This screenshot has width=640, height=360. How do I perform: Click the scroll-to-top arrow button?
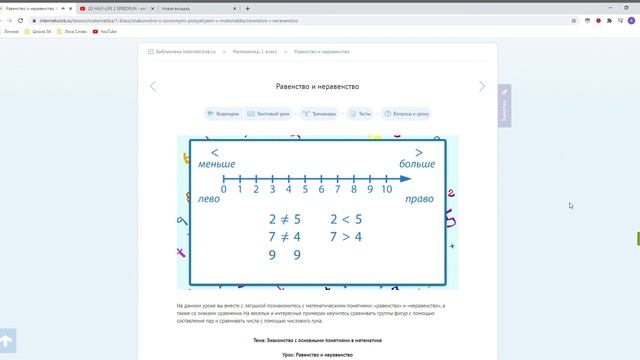click(7, 340)
